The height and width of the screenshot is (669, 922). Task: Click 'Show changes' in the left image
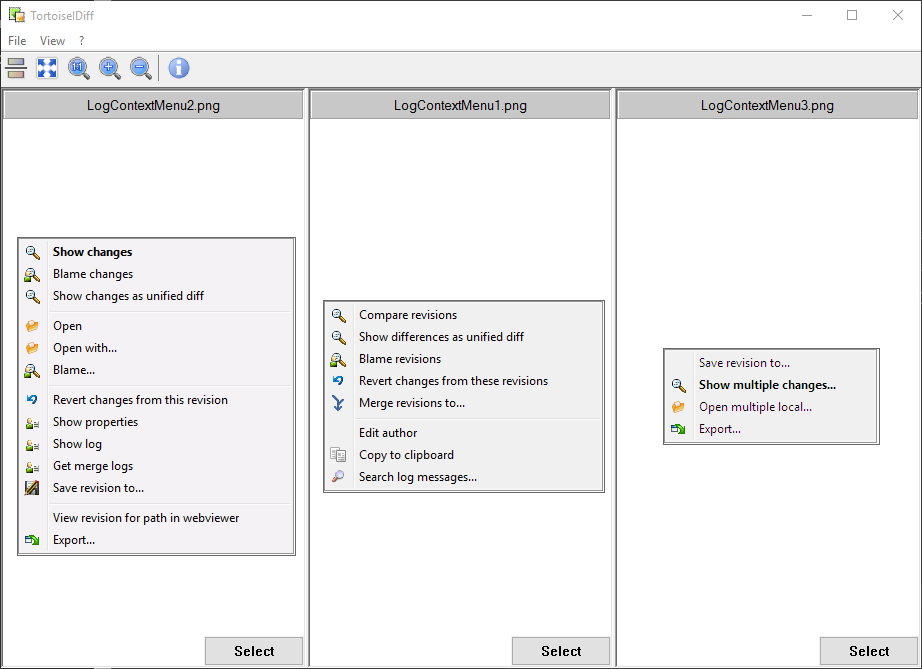click(x=92, y=252)
